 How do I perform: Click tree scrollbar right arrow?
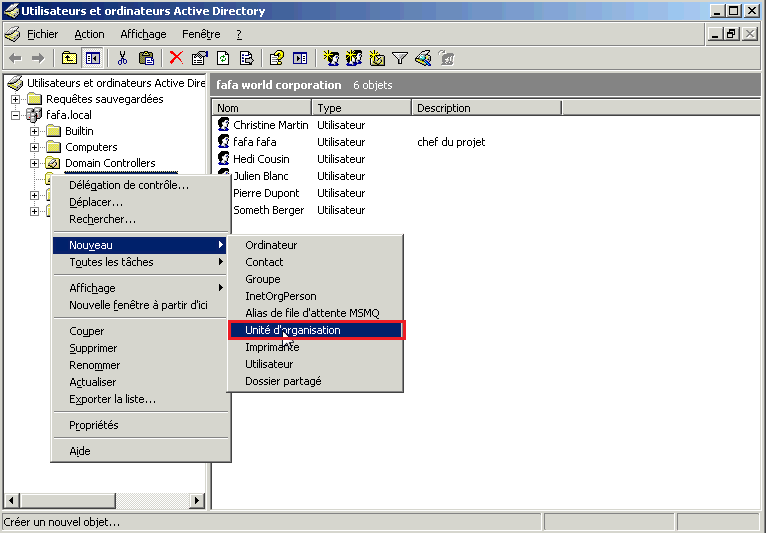197,500
